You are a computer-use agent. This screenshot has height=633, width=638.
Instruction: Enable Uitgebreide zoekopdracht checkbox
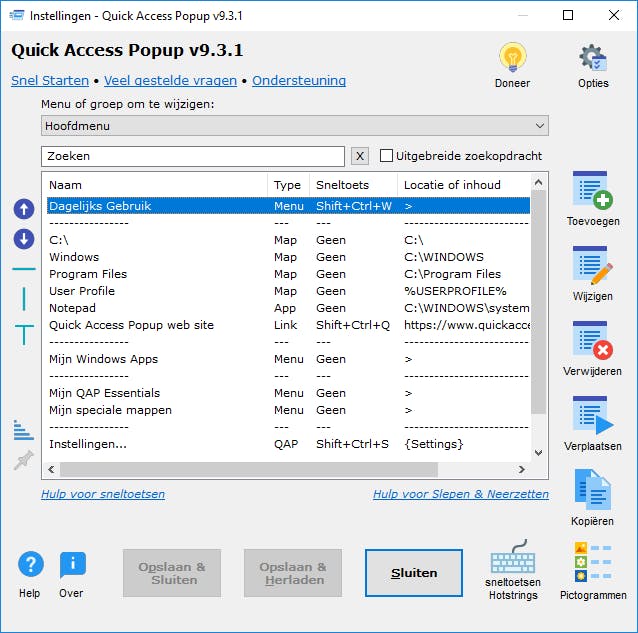click(x=386, y=156)
